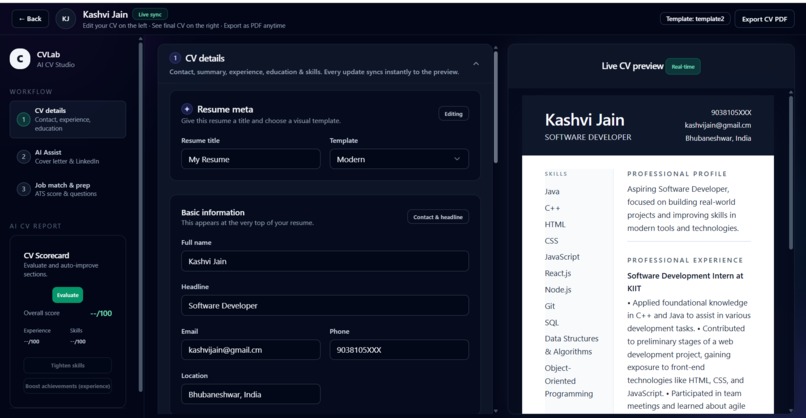
Task: Click SQL in preview skills list
Action: (x=551, y=322)
